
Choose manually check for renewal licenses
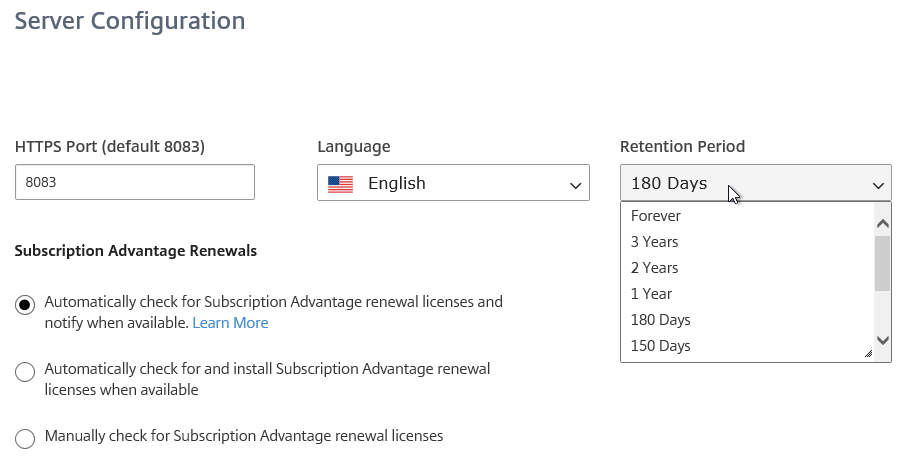click(25, 438)
